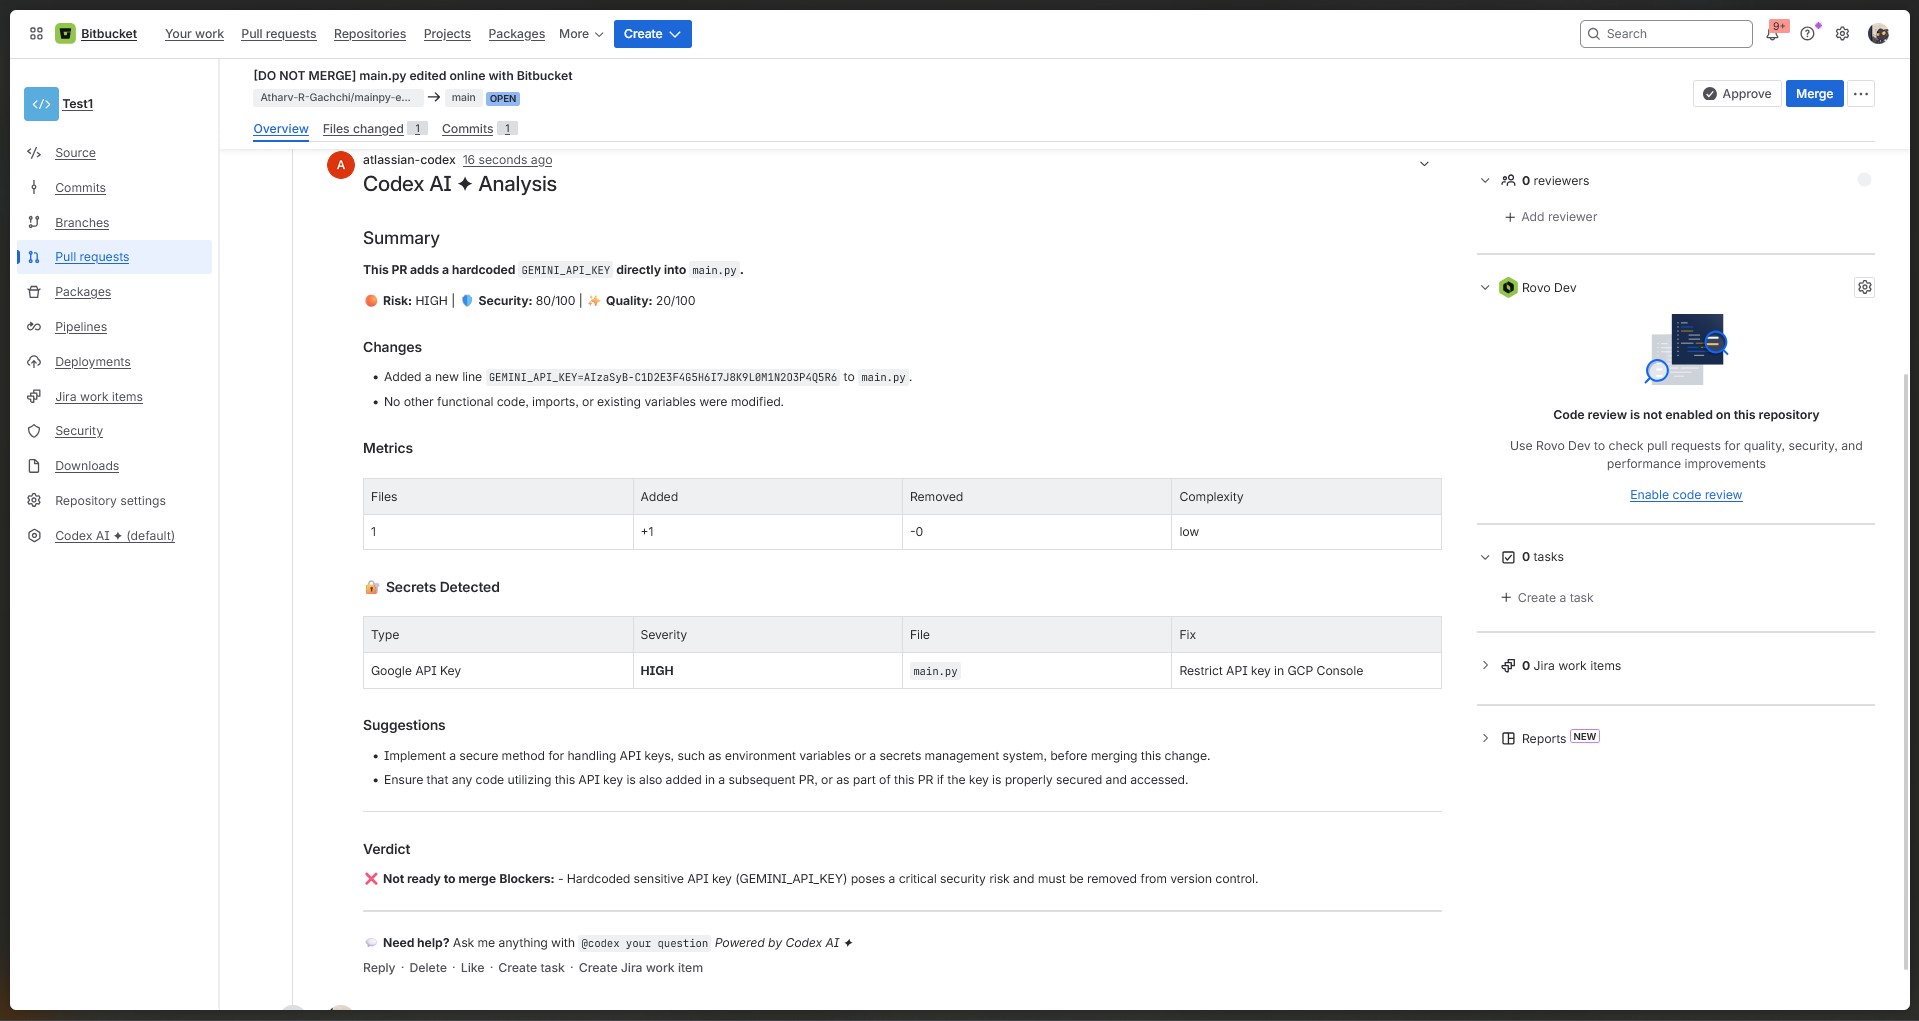Screen dimensions: 1919x1021
Task: Click the Codex AI (default) sidebar link
Action: [115, 536]
